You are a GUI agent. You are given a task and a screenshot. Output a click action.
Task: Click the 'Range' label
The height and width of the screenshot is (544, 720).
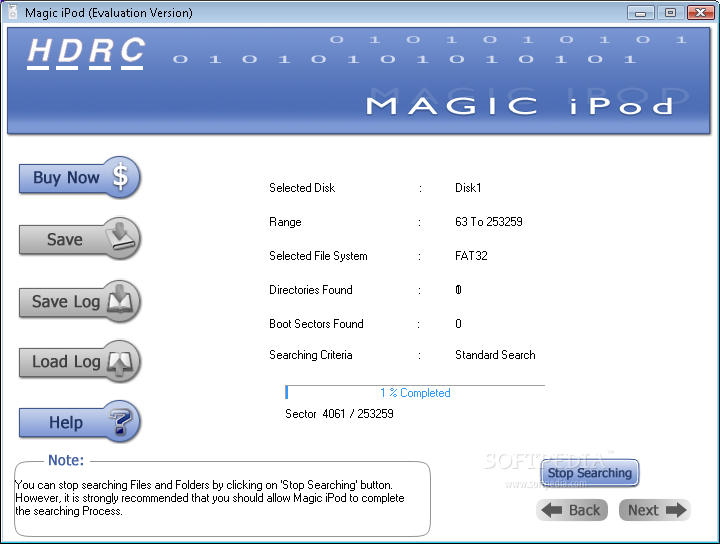point(285,222)
